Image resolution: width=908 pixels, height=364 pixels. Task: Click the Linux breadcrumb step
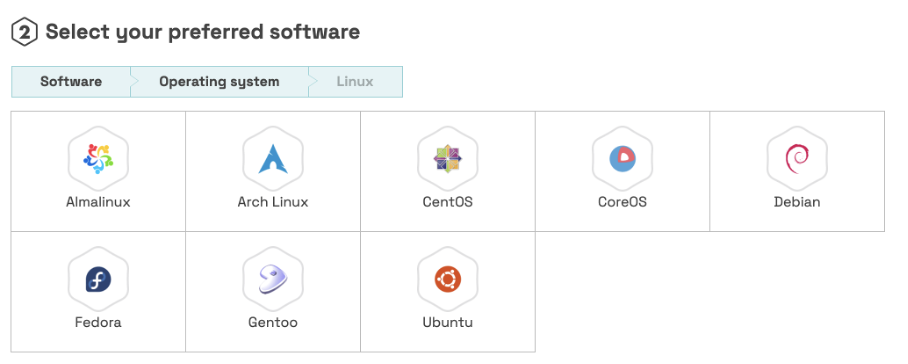click(355, 82)
